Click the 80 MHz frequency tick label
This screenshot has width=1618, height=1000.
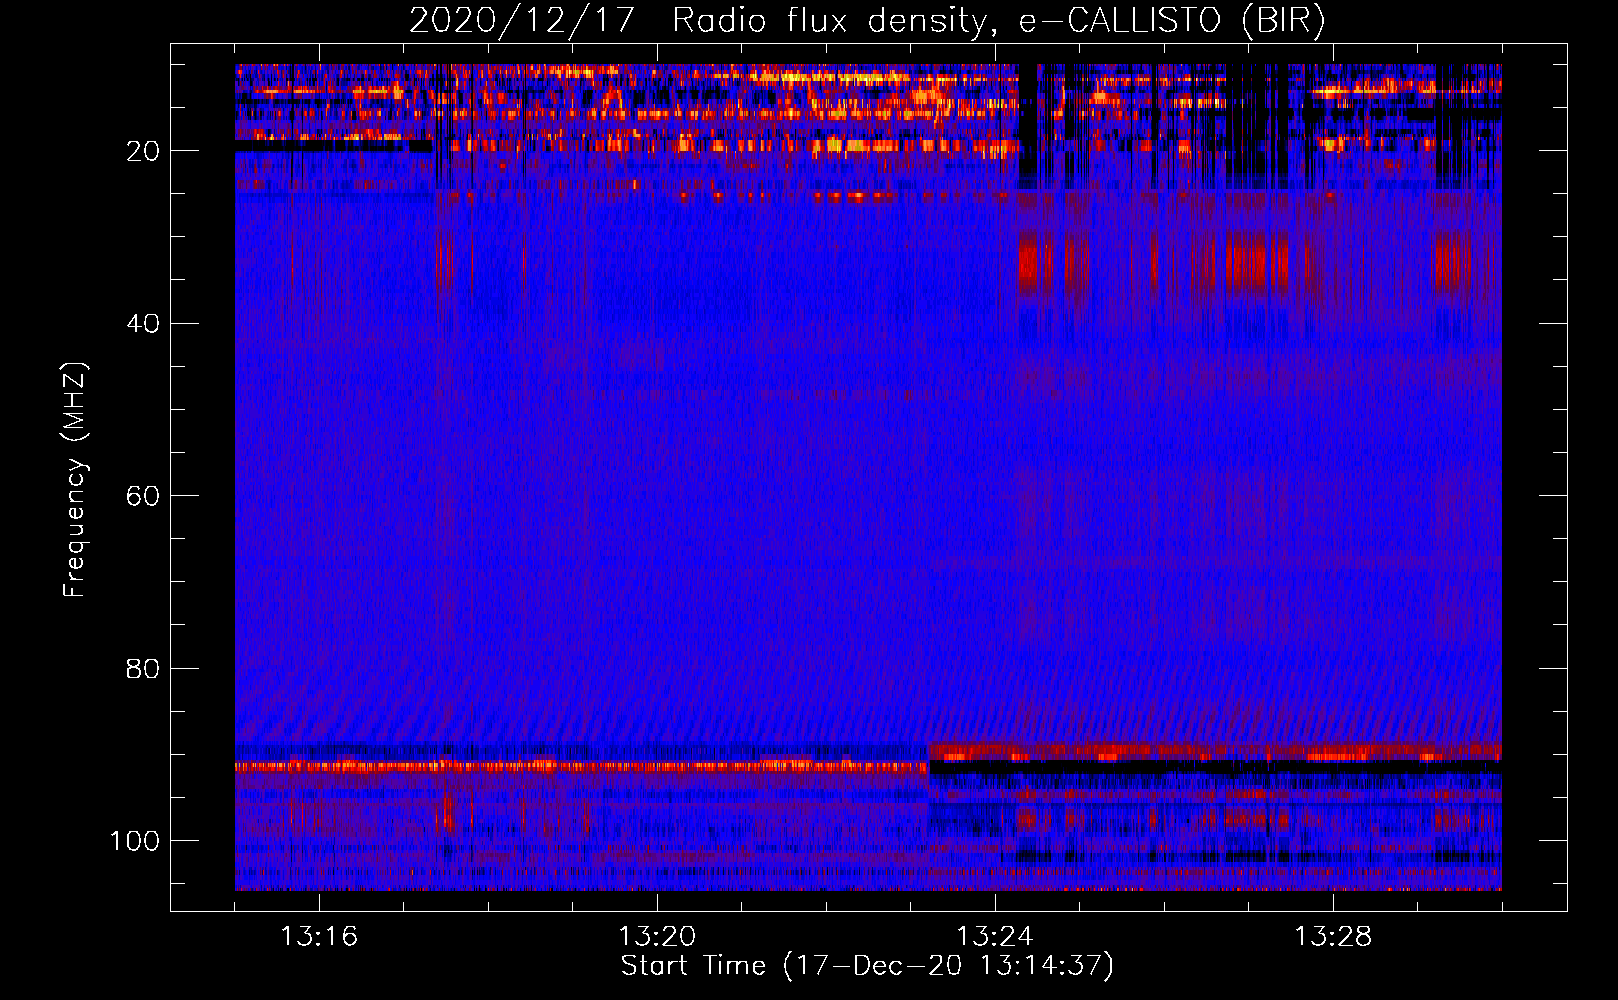[x=143, y=668]
